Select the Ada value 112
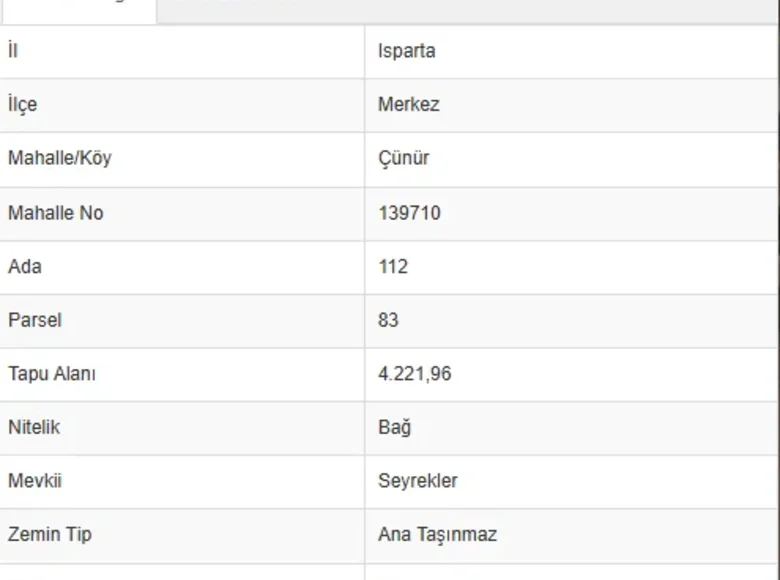This screenshot has height=580, width=780. point(393,267)
